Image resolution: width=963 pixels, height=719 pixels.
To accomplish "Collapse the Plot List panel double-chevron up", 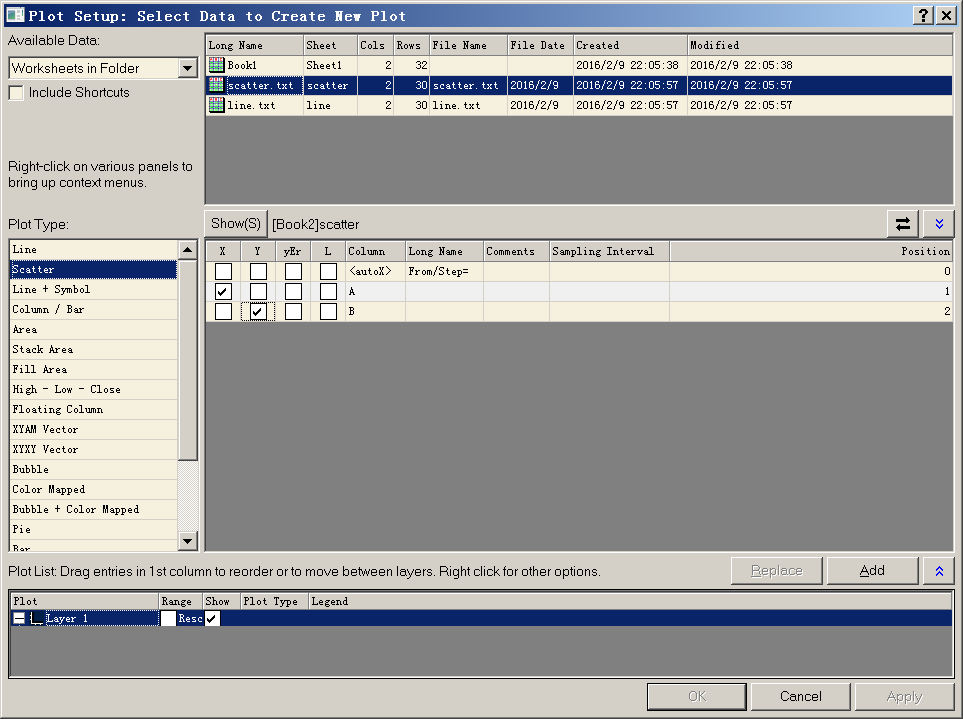I will 939,571.
